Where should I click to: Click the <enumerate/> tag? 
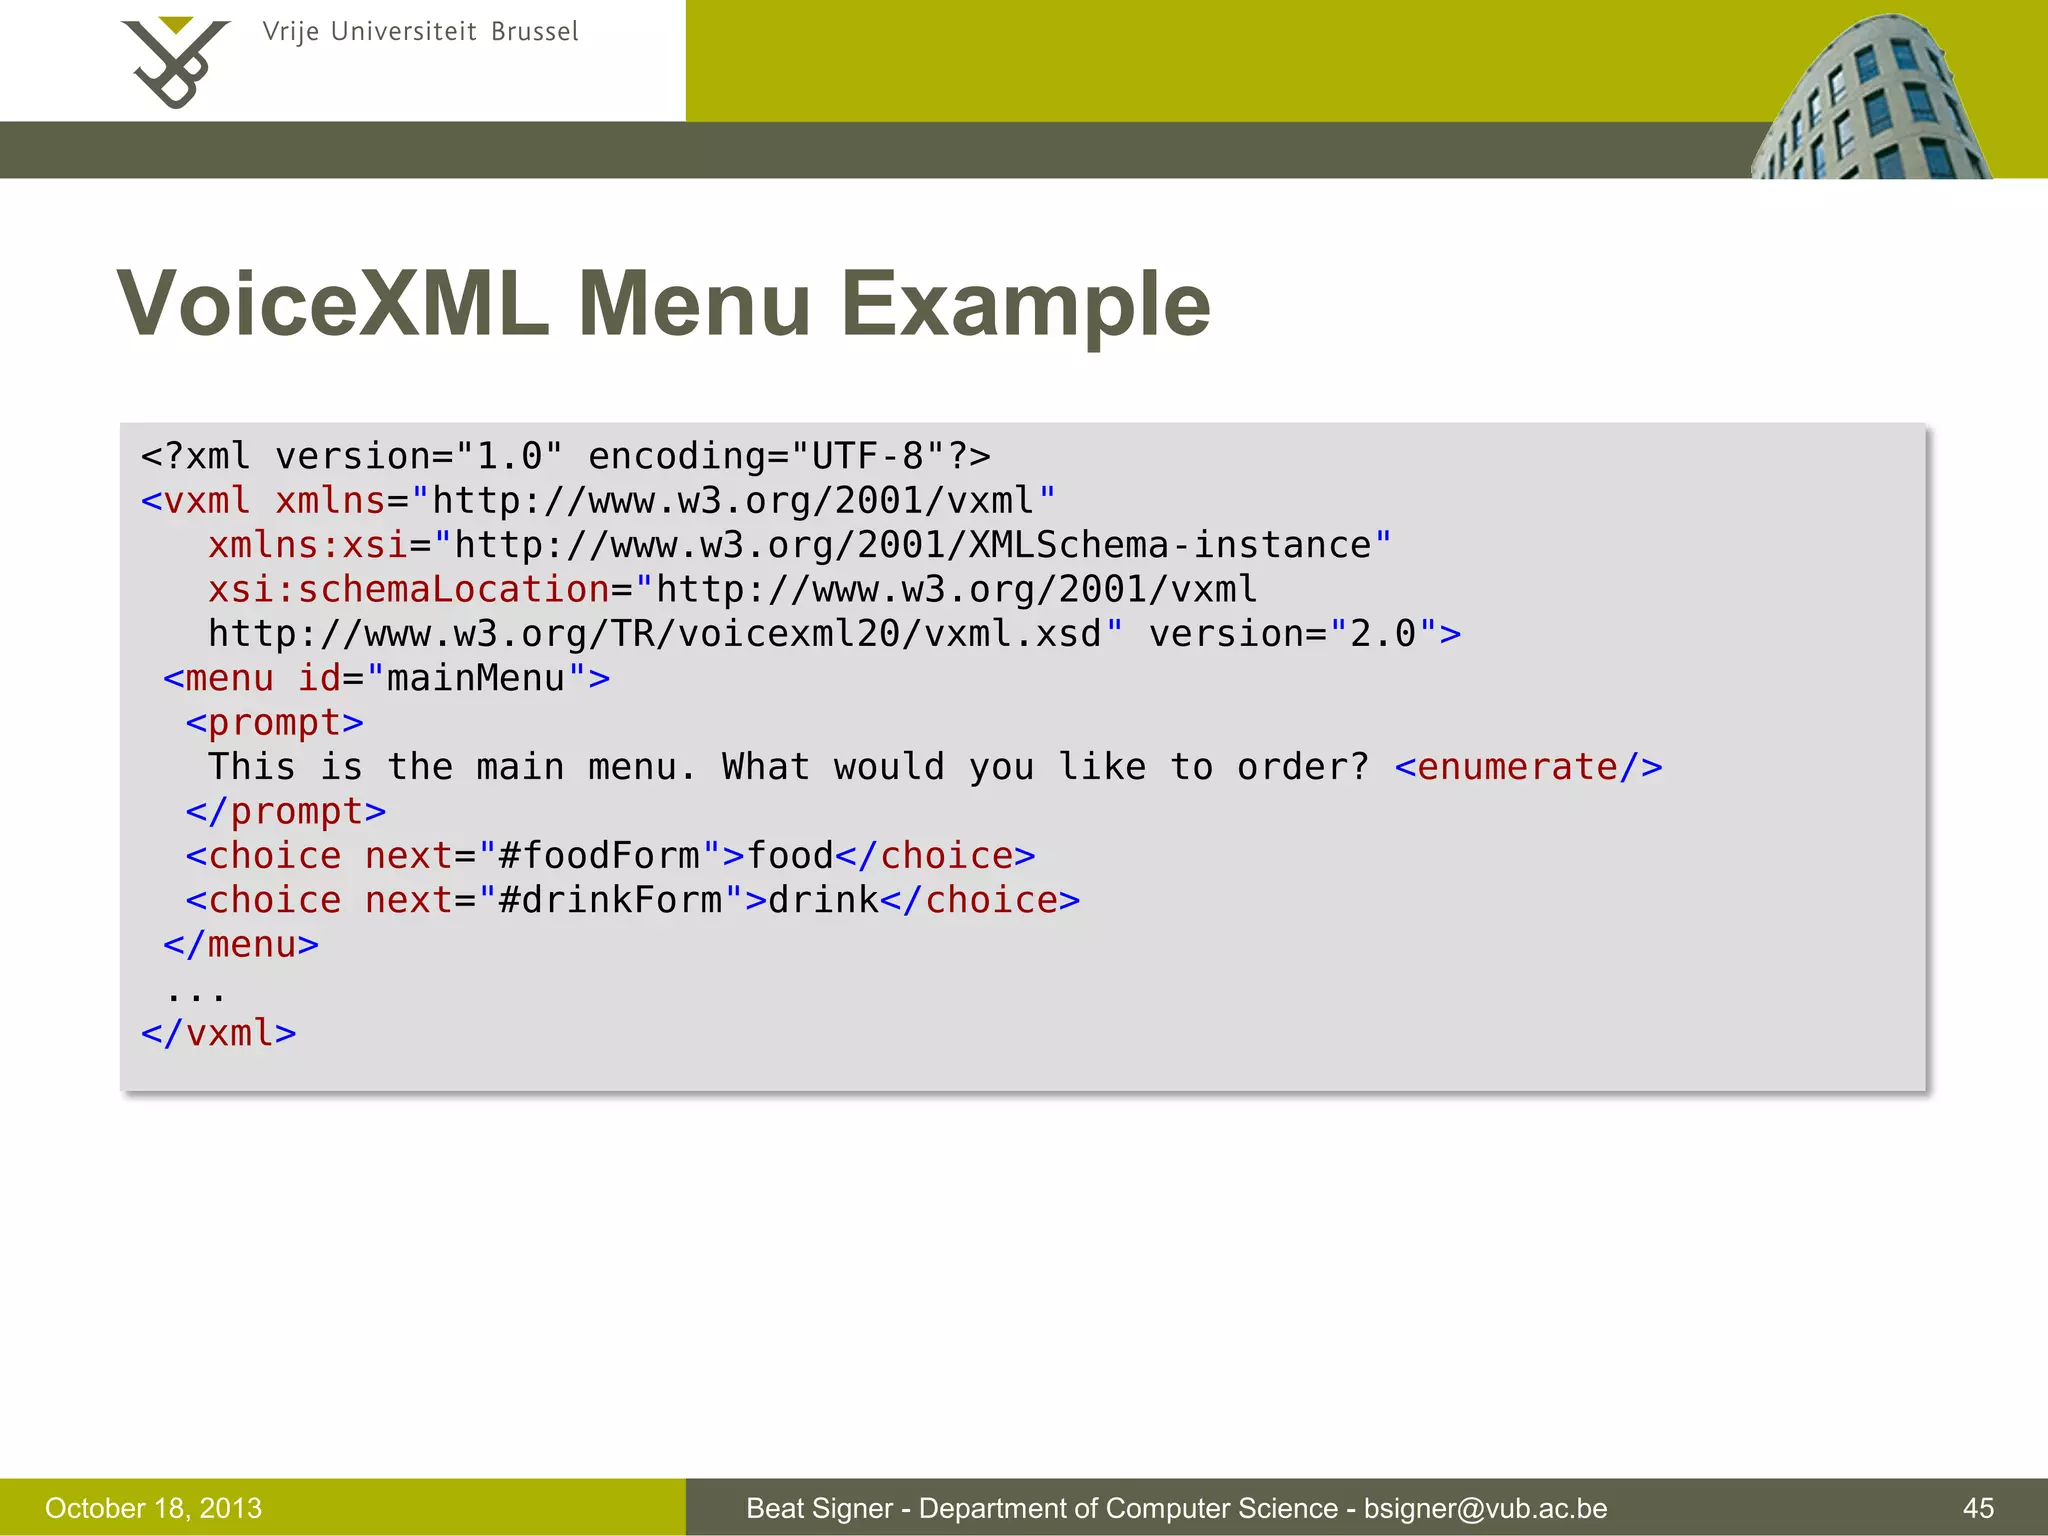[1529, 767]
